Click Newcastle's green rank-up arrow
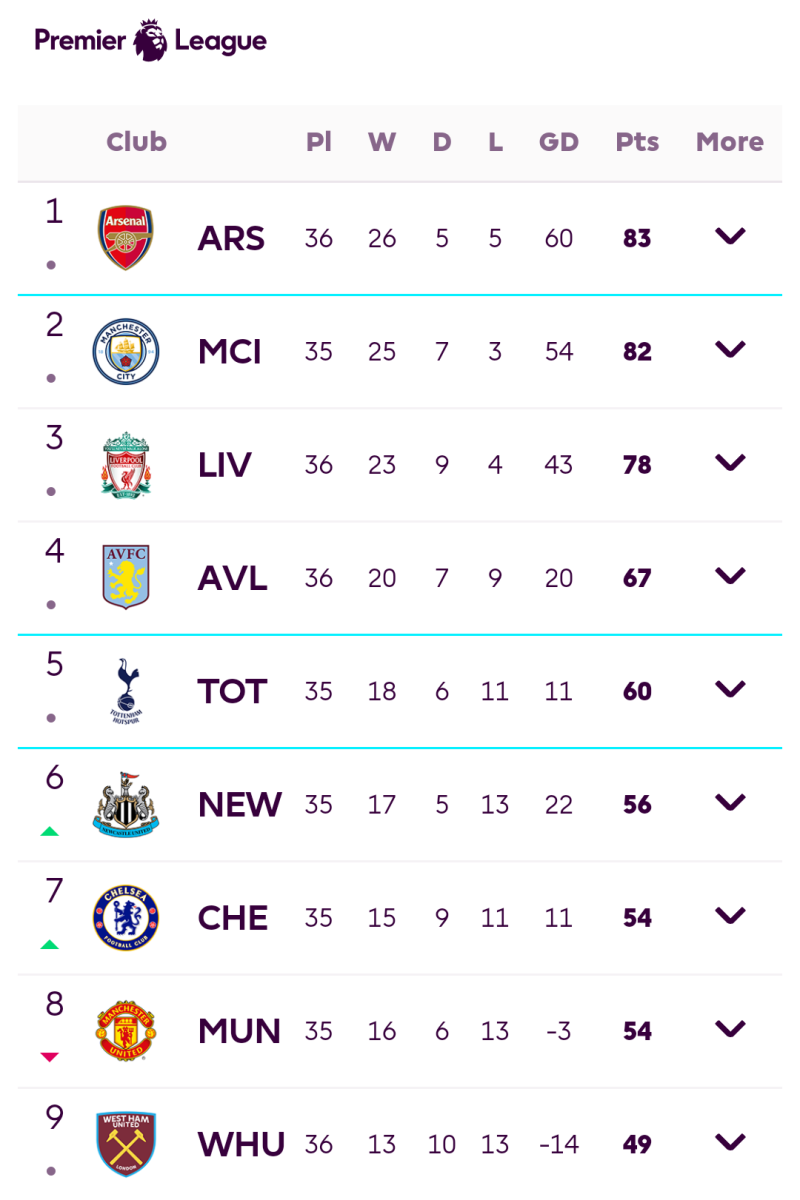This screenshot has width=800, height=1200. 51,831
